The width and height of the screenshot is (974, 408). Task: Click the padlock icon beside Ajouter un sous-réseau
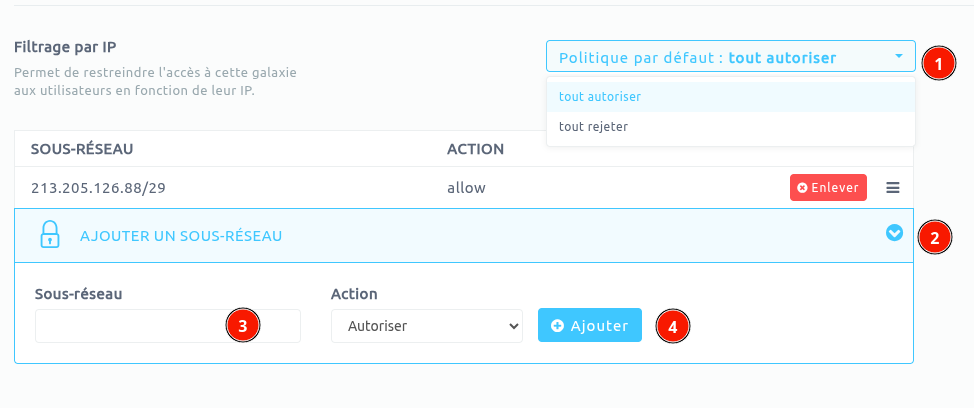(x=49, y=235)
